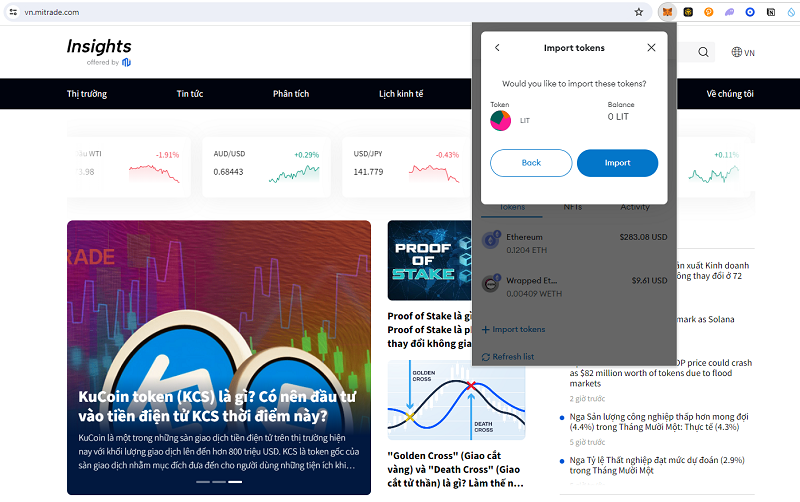Open Nga Sản lượng công nghiệp news item
Viewport: 800px width, 502px height.
659,422
